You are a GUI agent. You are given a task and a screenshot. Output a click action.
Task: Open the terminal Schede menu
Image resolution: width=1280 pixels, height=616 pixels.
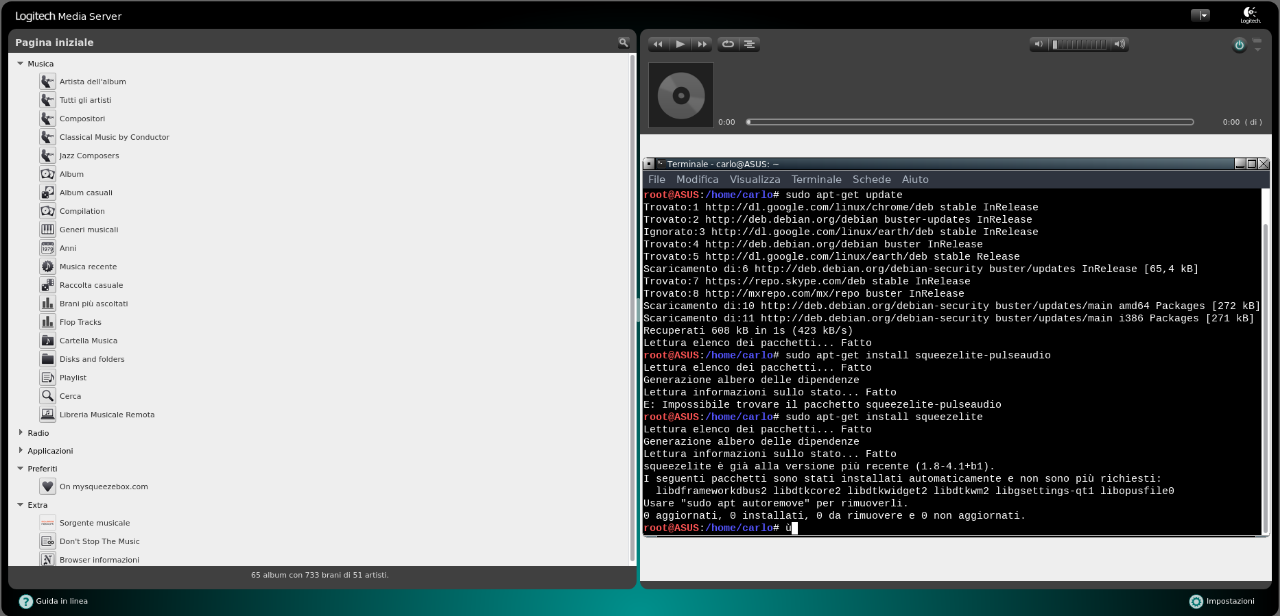coord(871,180)
